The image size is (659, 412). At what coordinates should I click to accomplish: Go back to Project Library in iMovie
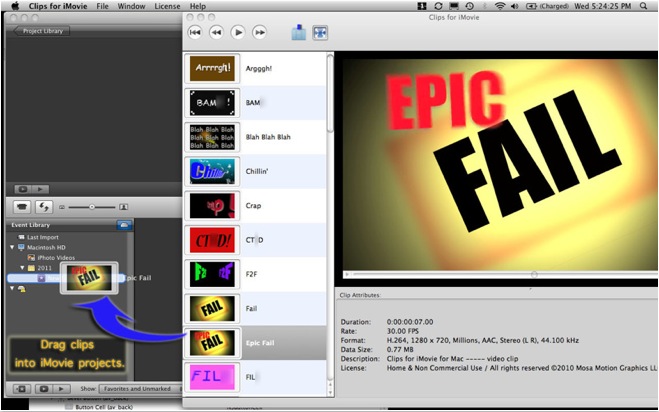[41, 31]
